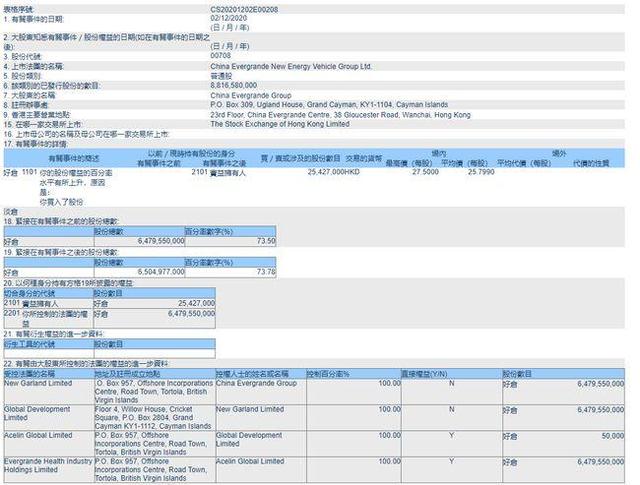Select Evergrande Health Industry Holdings Limited
Viewport: 640px width, 485px height.
coord(48,465)
